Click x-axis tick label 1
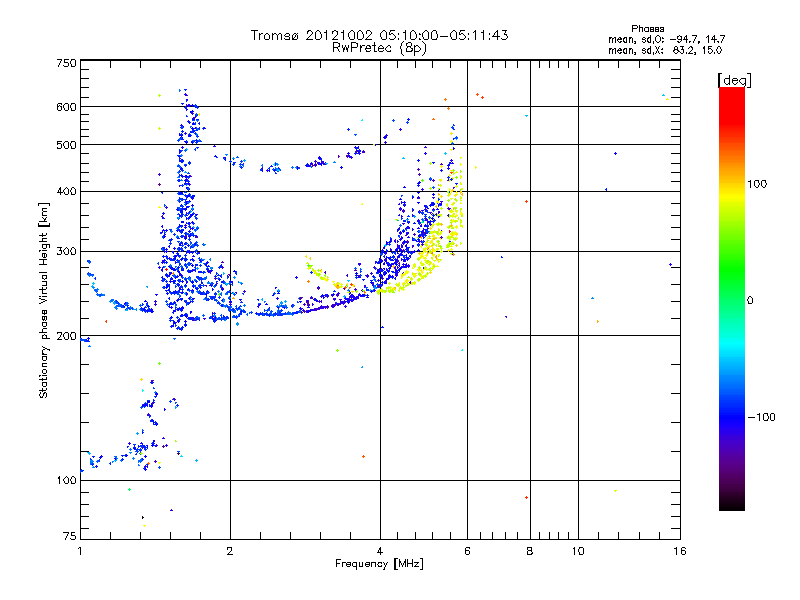Screen dimensions: 800x600 80,551
